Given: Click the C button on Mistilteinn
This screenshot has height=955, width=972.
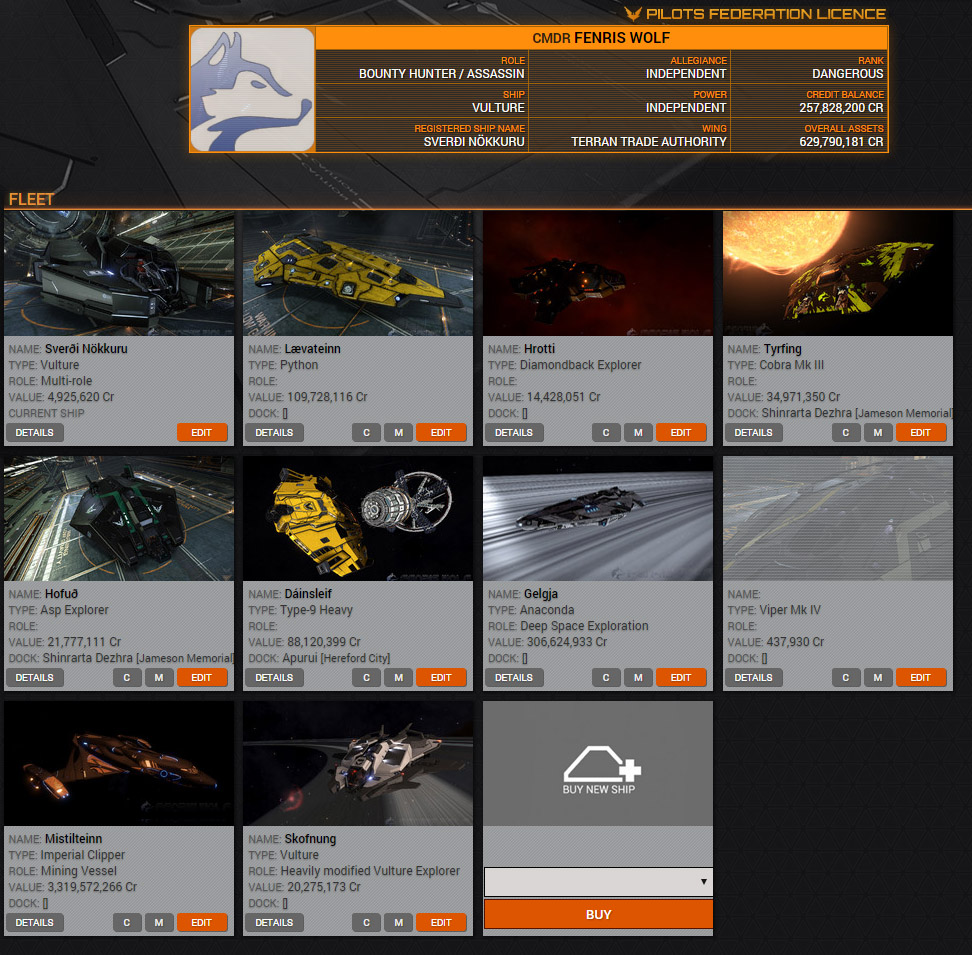Looking at the screenshot, I should point(127,922).
